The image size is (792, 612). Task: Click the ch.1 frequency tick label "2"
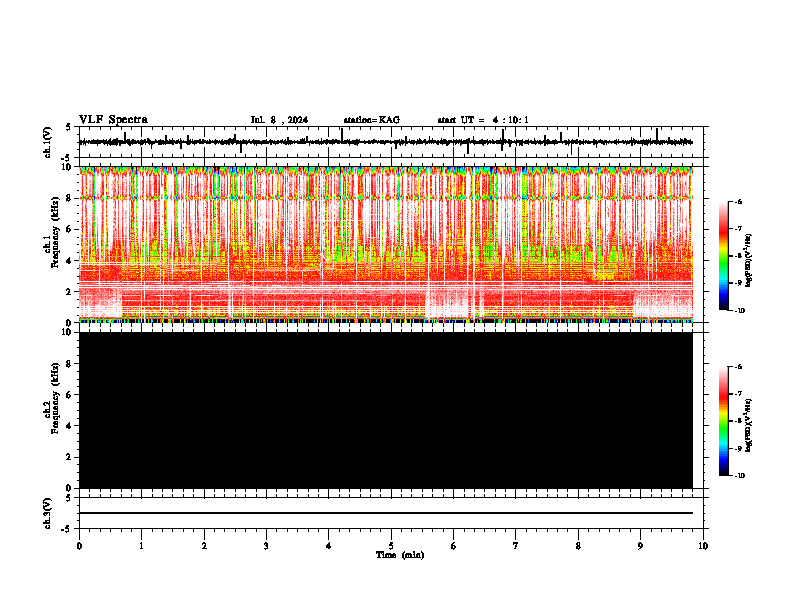tap(70, 291)
